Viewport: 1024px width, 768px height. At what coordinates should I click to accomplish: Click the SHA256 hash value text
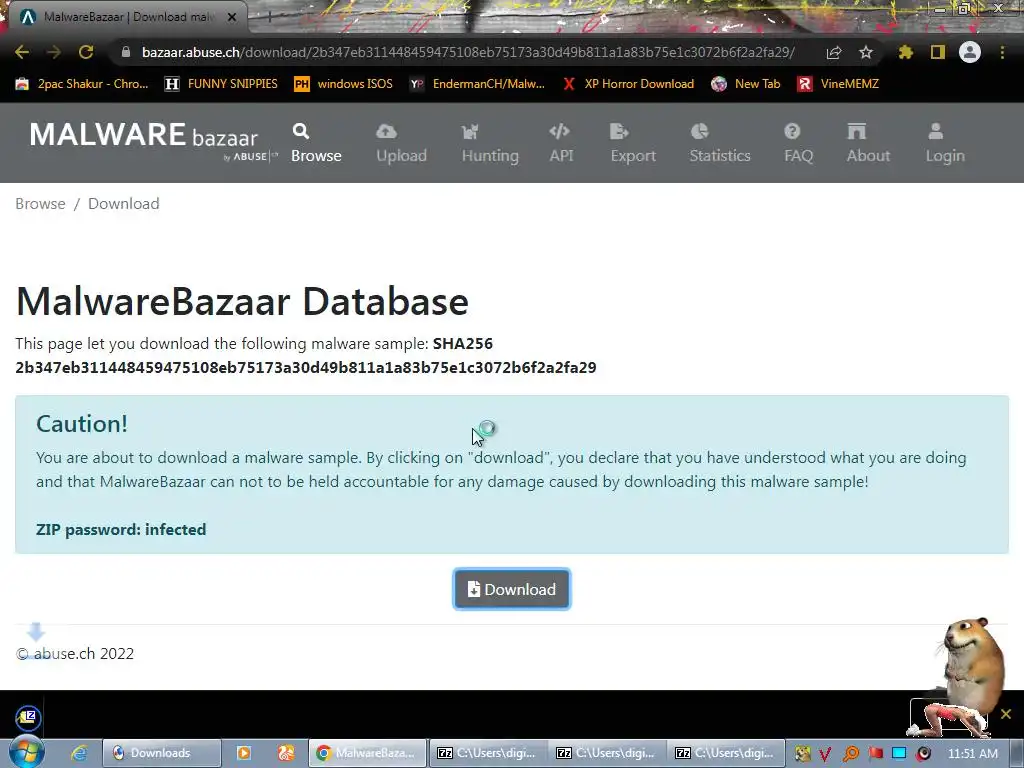tap(306, 368)
